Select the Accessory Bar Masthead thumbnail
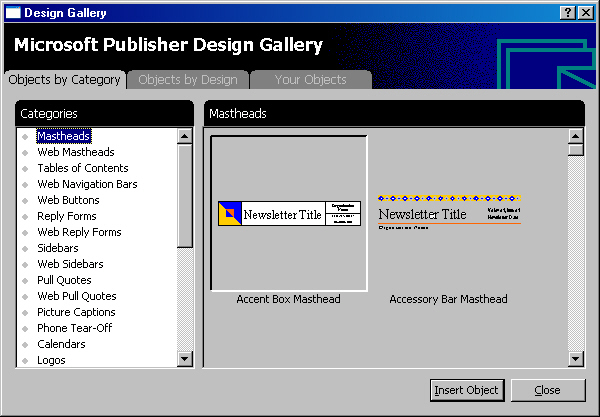Image resolution: width=600 pixels, height=417 pixels. [449, 213]
